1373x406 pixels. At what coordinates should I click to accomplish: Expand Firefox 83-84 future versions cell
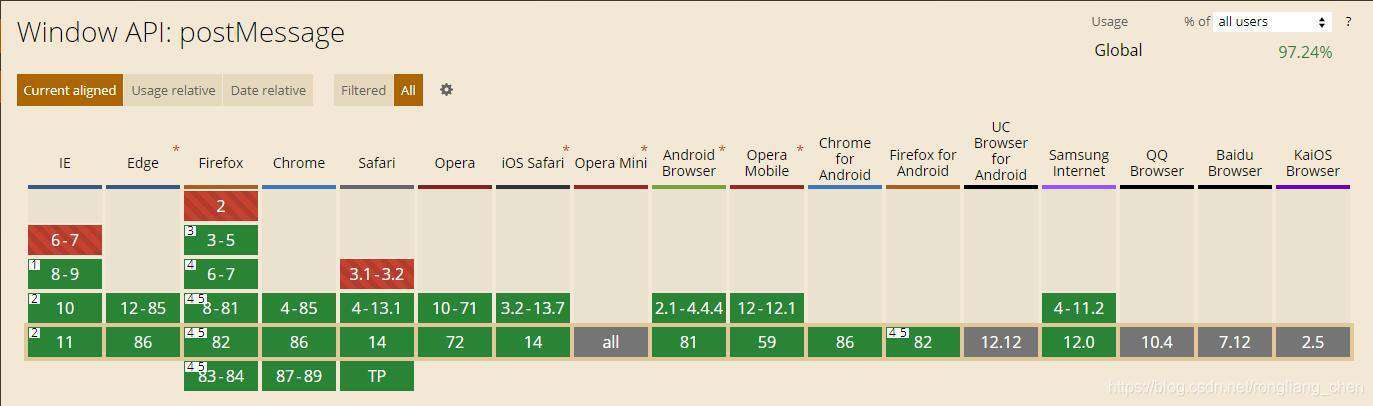[x=221, y=376]
